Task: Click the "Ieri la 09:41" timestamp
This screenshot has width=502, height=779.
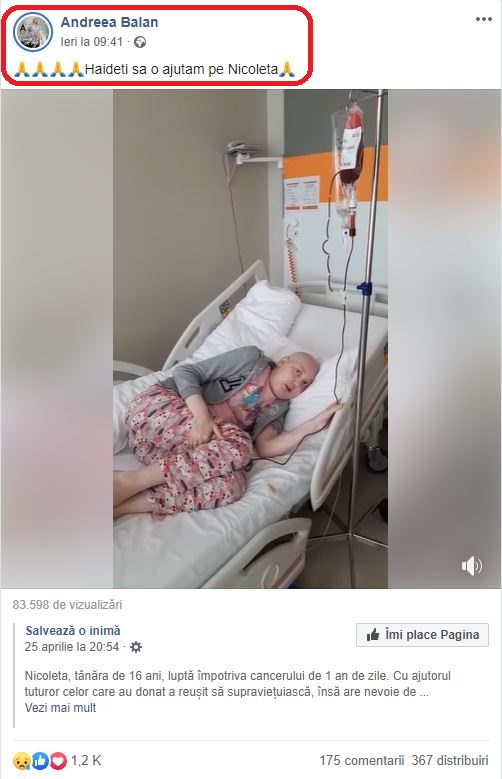Action: (91, 42)
